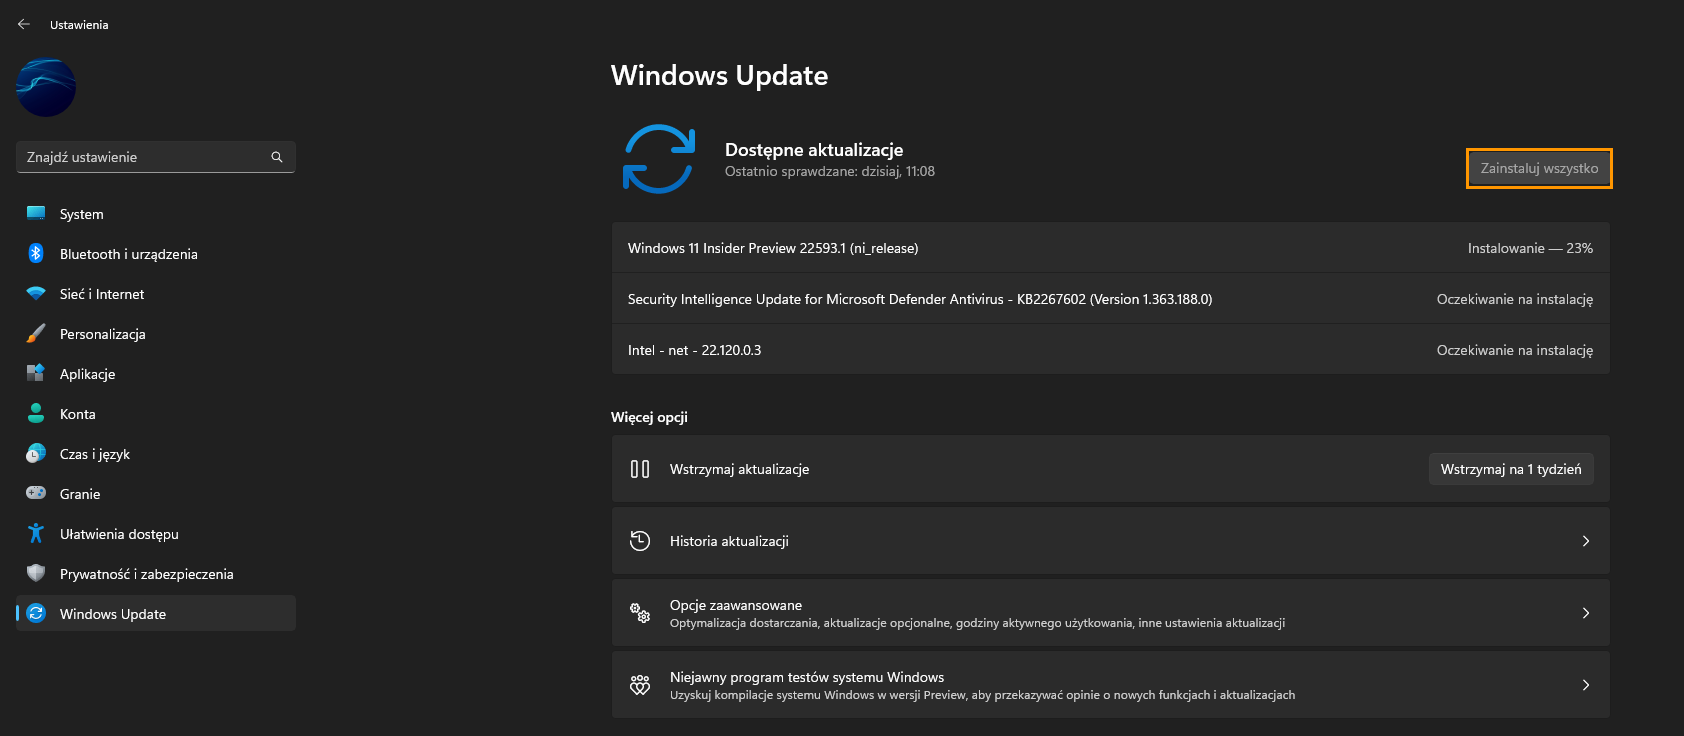Click the 'Wstrzymaj aktualizacje' label
This screenshot has height=736, width=1684.
click(x=739, y=469)
